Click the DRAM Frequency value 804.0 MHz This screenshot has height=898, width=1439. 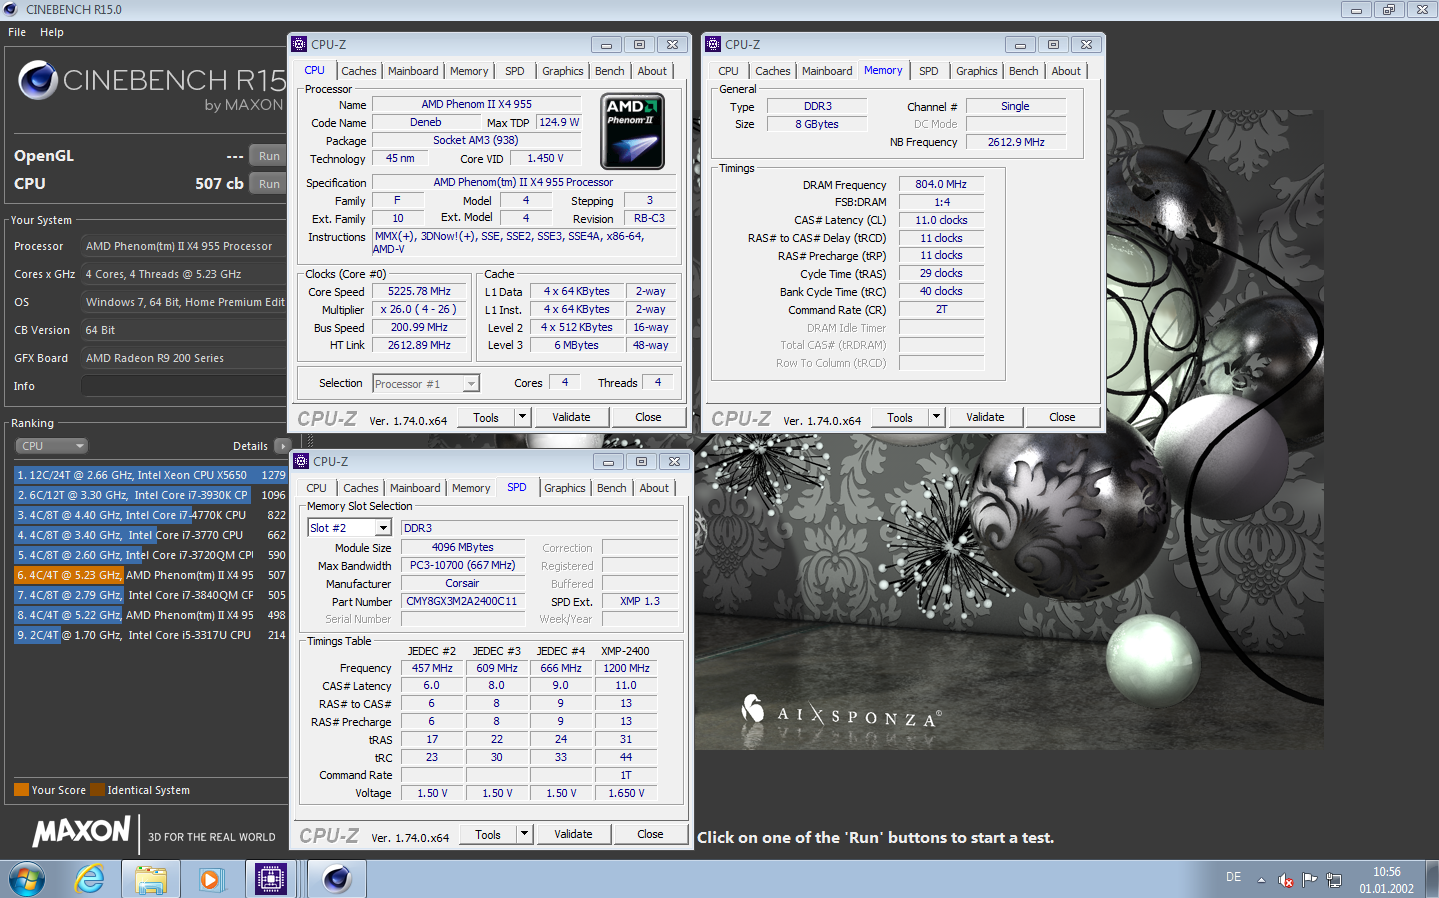[941, 184]
